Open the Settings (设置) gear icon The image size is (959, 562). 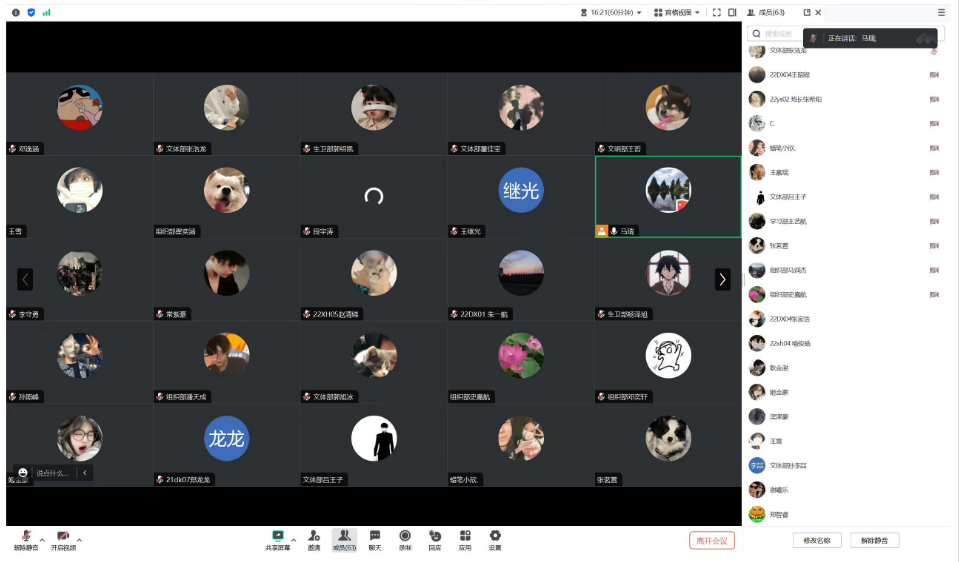coord(495,536)
